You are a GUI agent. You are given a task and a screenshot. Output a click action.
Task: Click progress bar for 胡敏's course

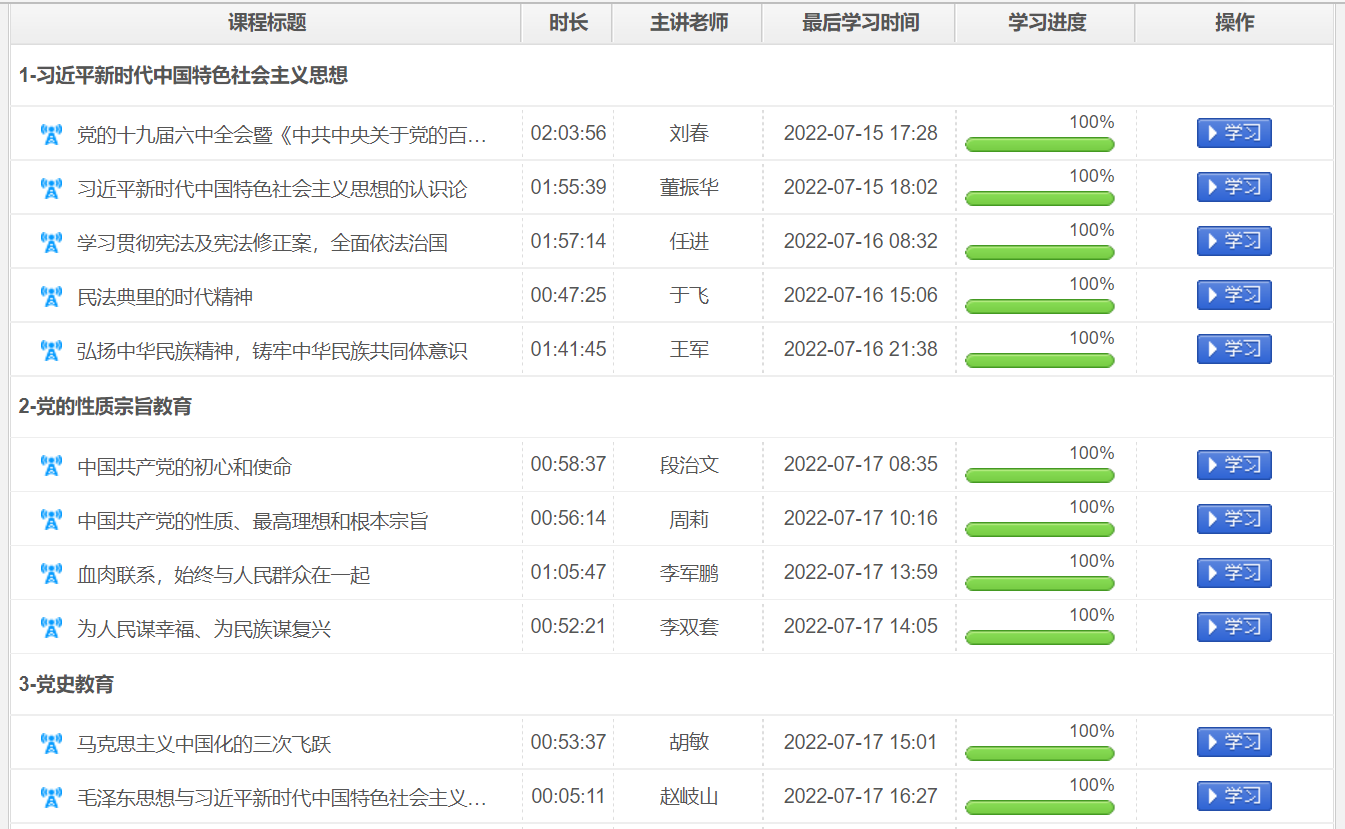(1039, 754)
